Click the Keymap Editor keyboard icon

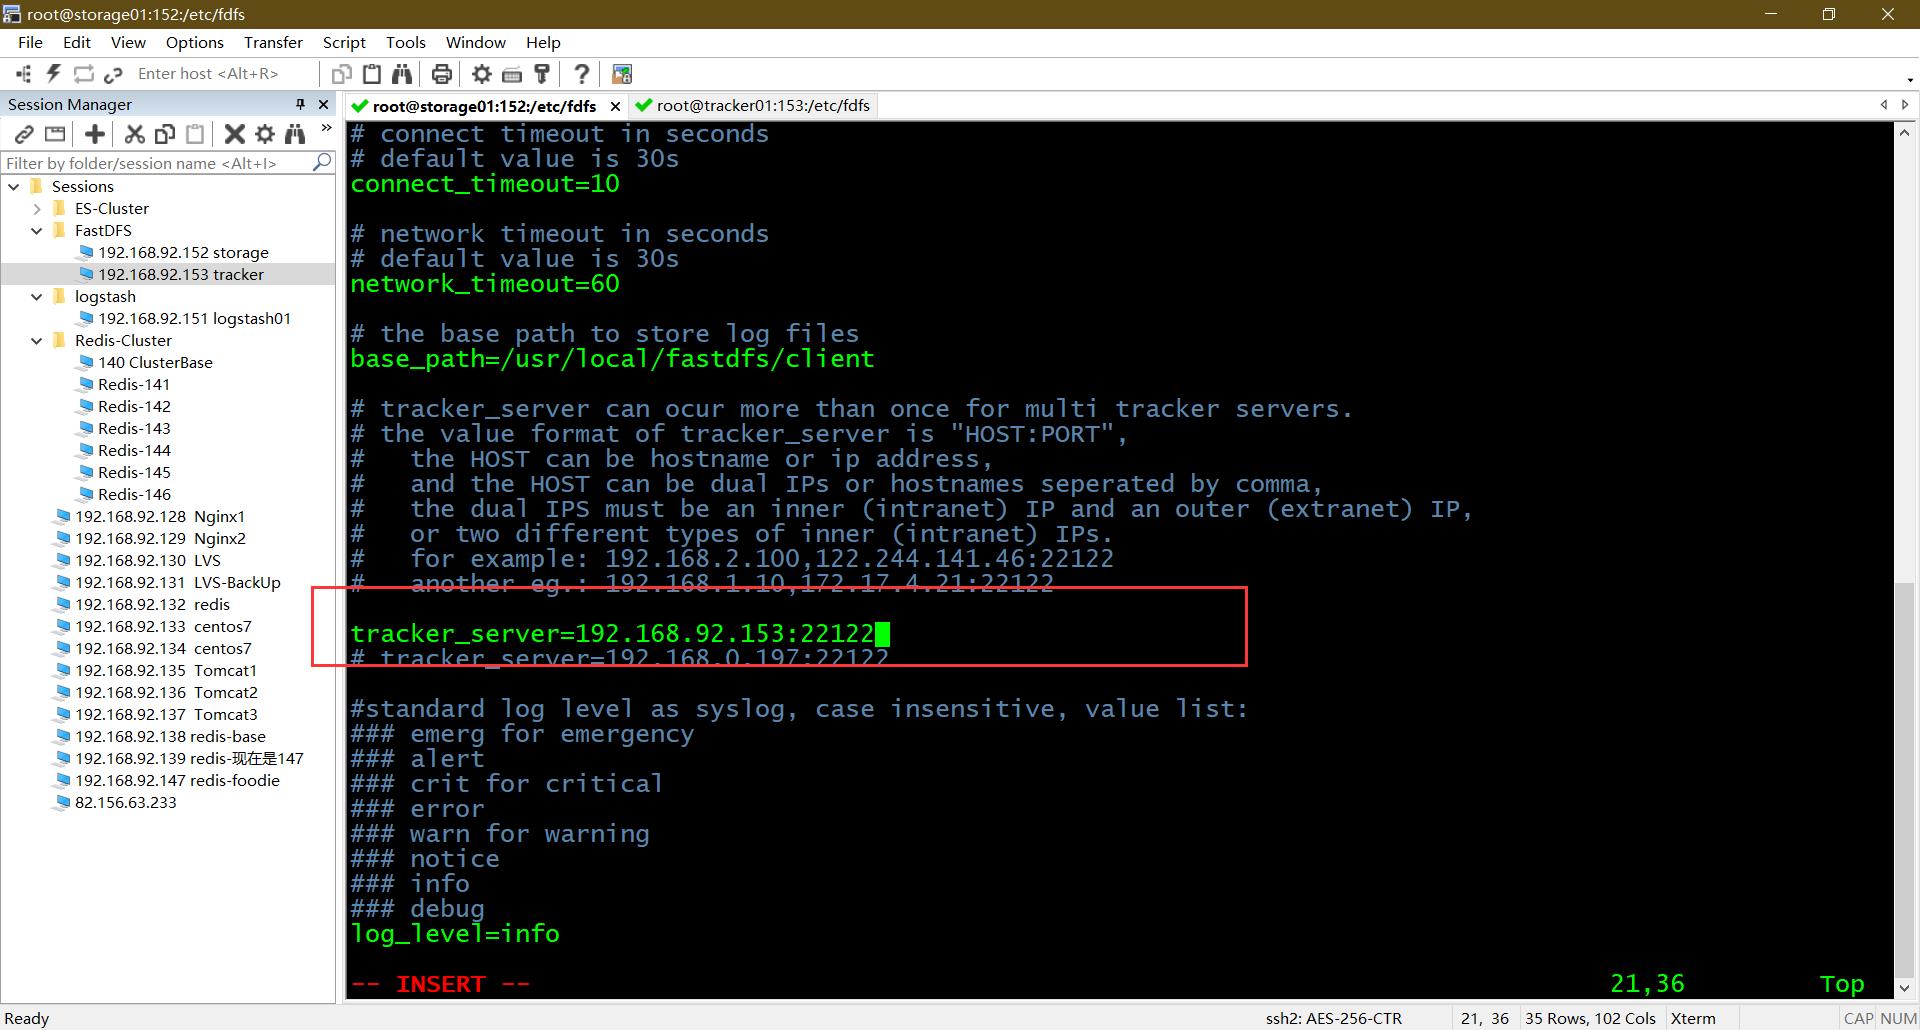tap(512, 74)
